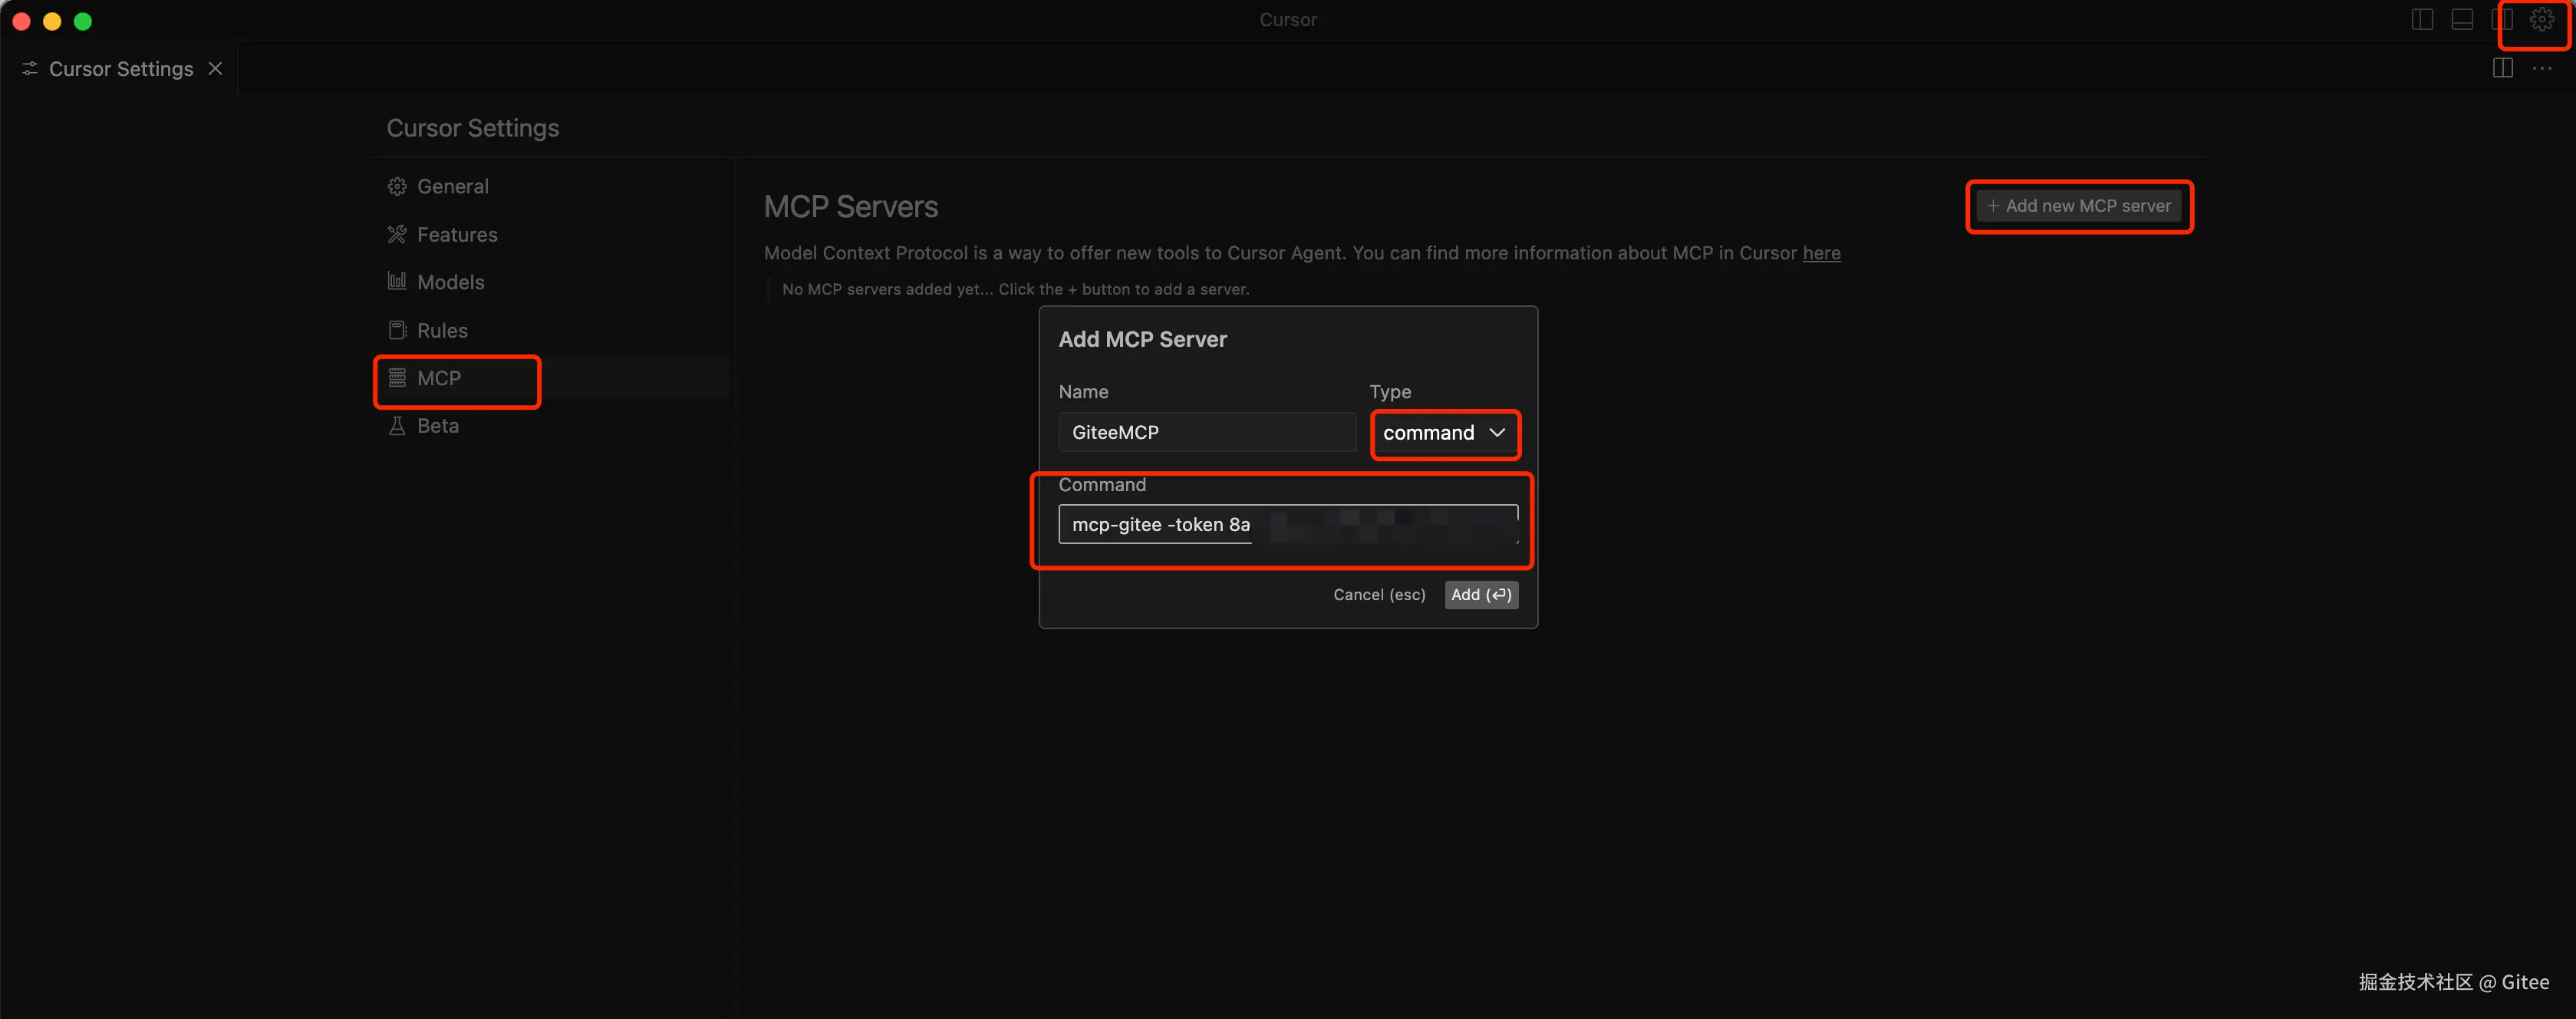Click the sliders icon on the Cursor Settings tab
Image resolution: width=2576 pixels, height=1019 pixels.
point(30,68)
